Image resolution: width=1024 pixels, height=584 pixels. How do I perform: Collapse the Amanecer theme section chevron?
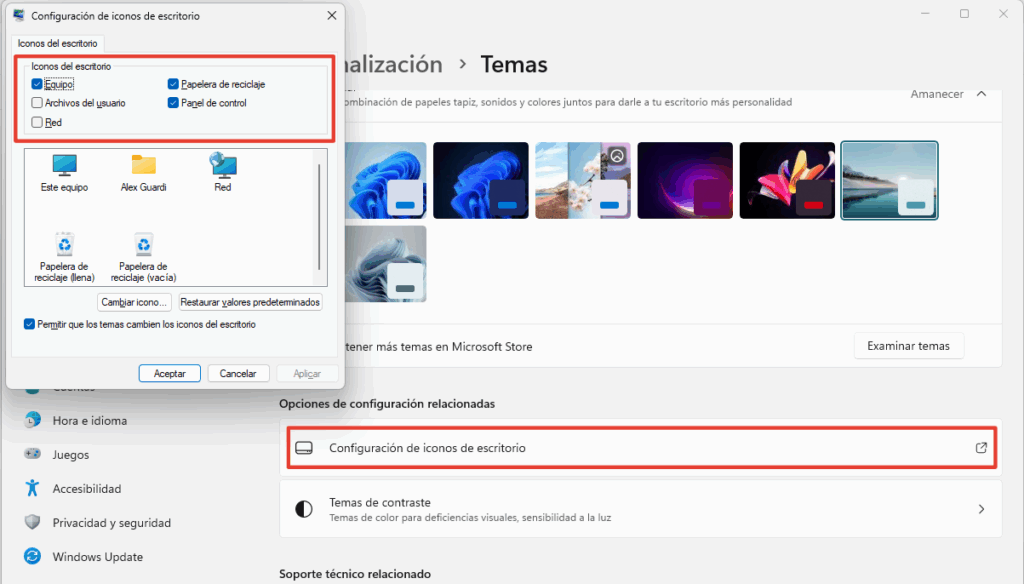coord(980,94)
